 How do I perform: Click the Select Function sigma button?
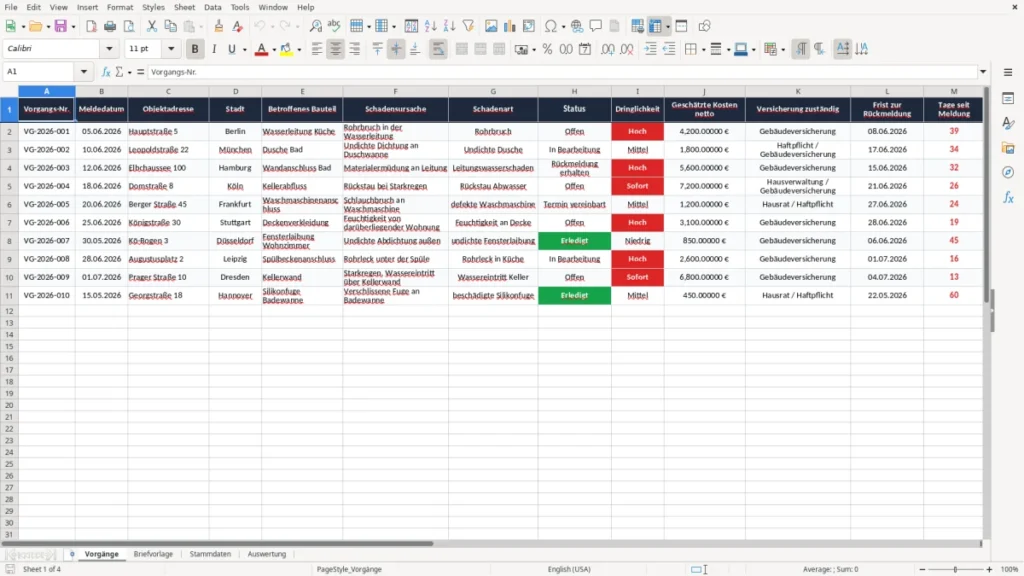point(119,72)
